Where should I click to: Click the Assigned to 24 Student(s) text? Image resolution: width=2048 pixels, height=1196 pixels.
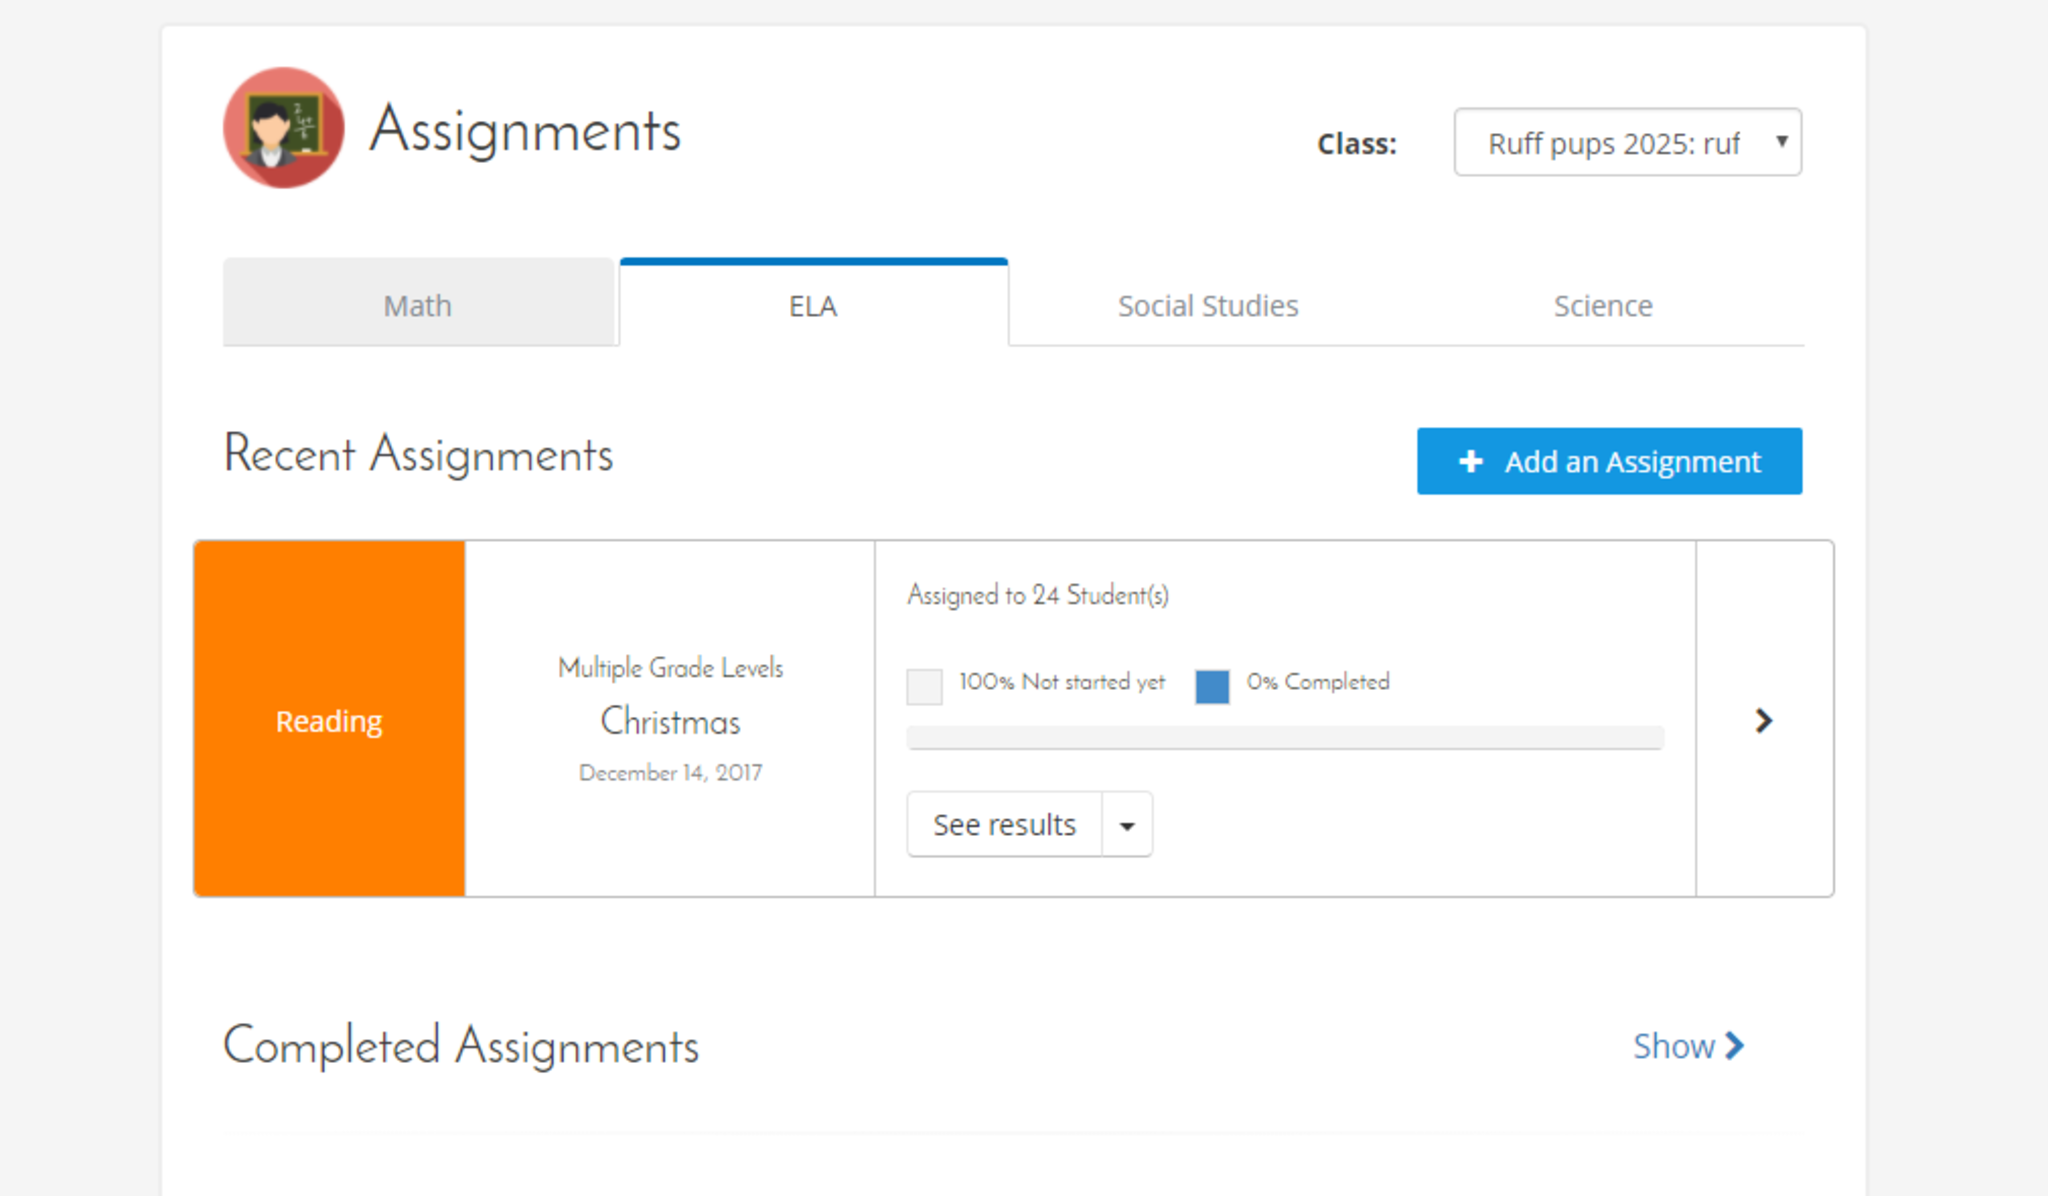coord(1037,595)
